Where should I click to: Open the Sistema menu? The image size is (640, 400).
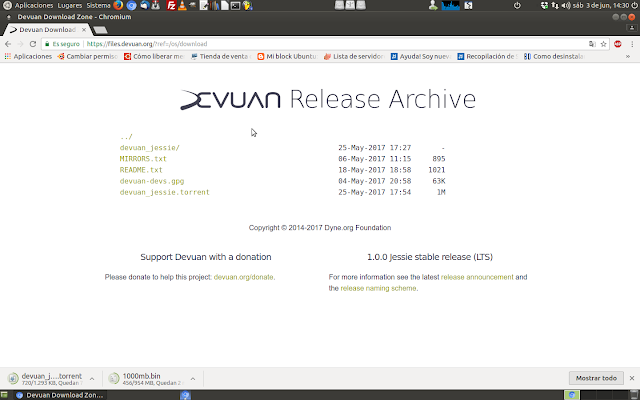tap(98, 5)
